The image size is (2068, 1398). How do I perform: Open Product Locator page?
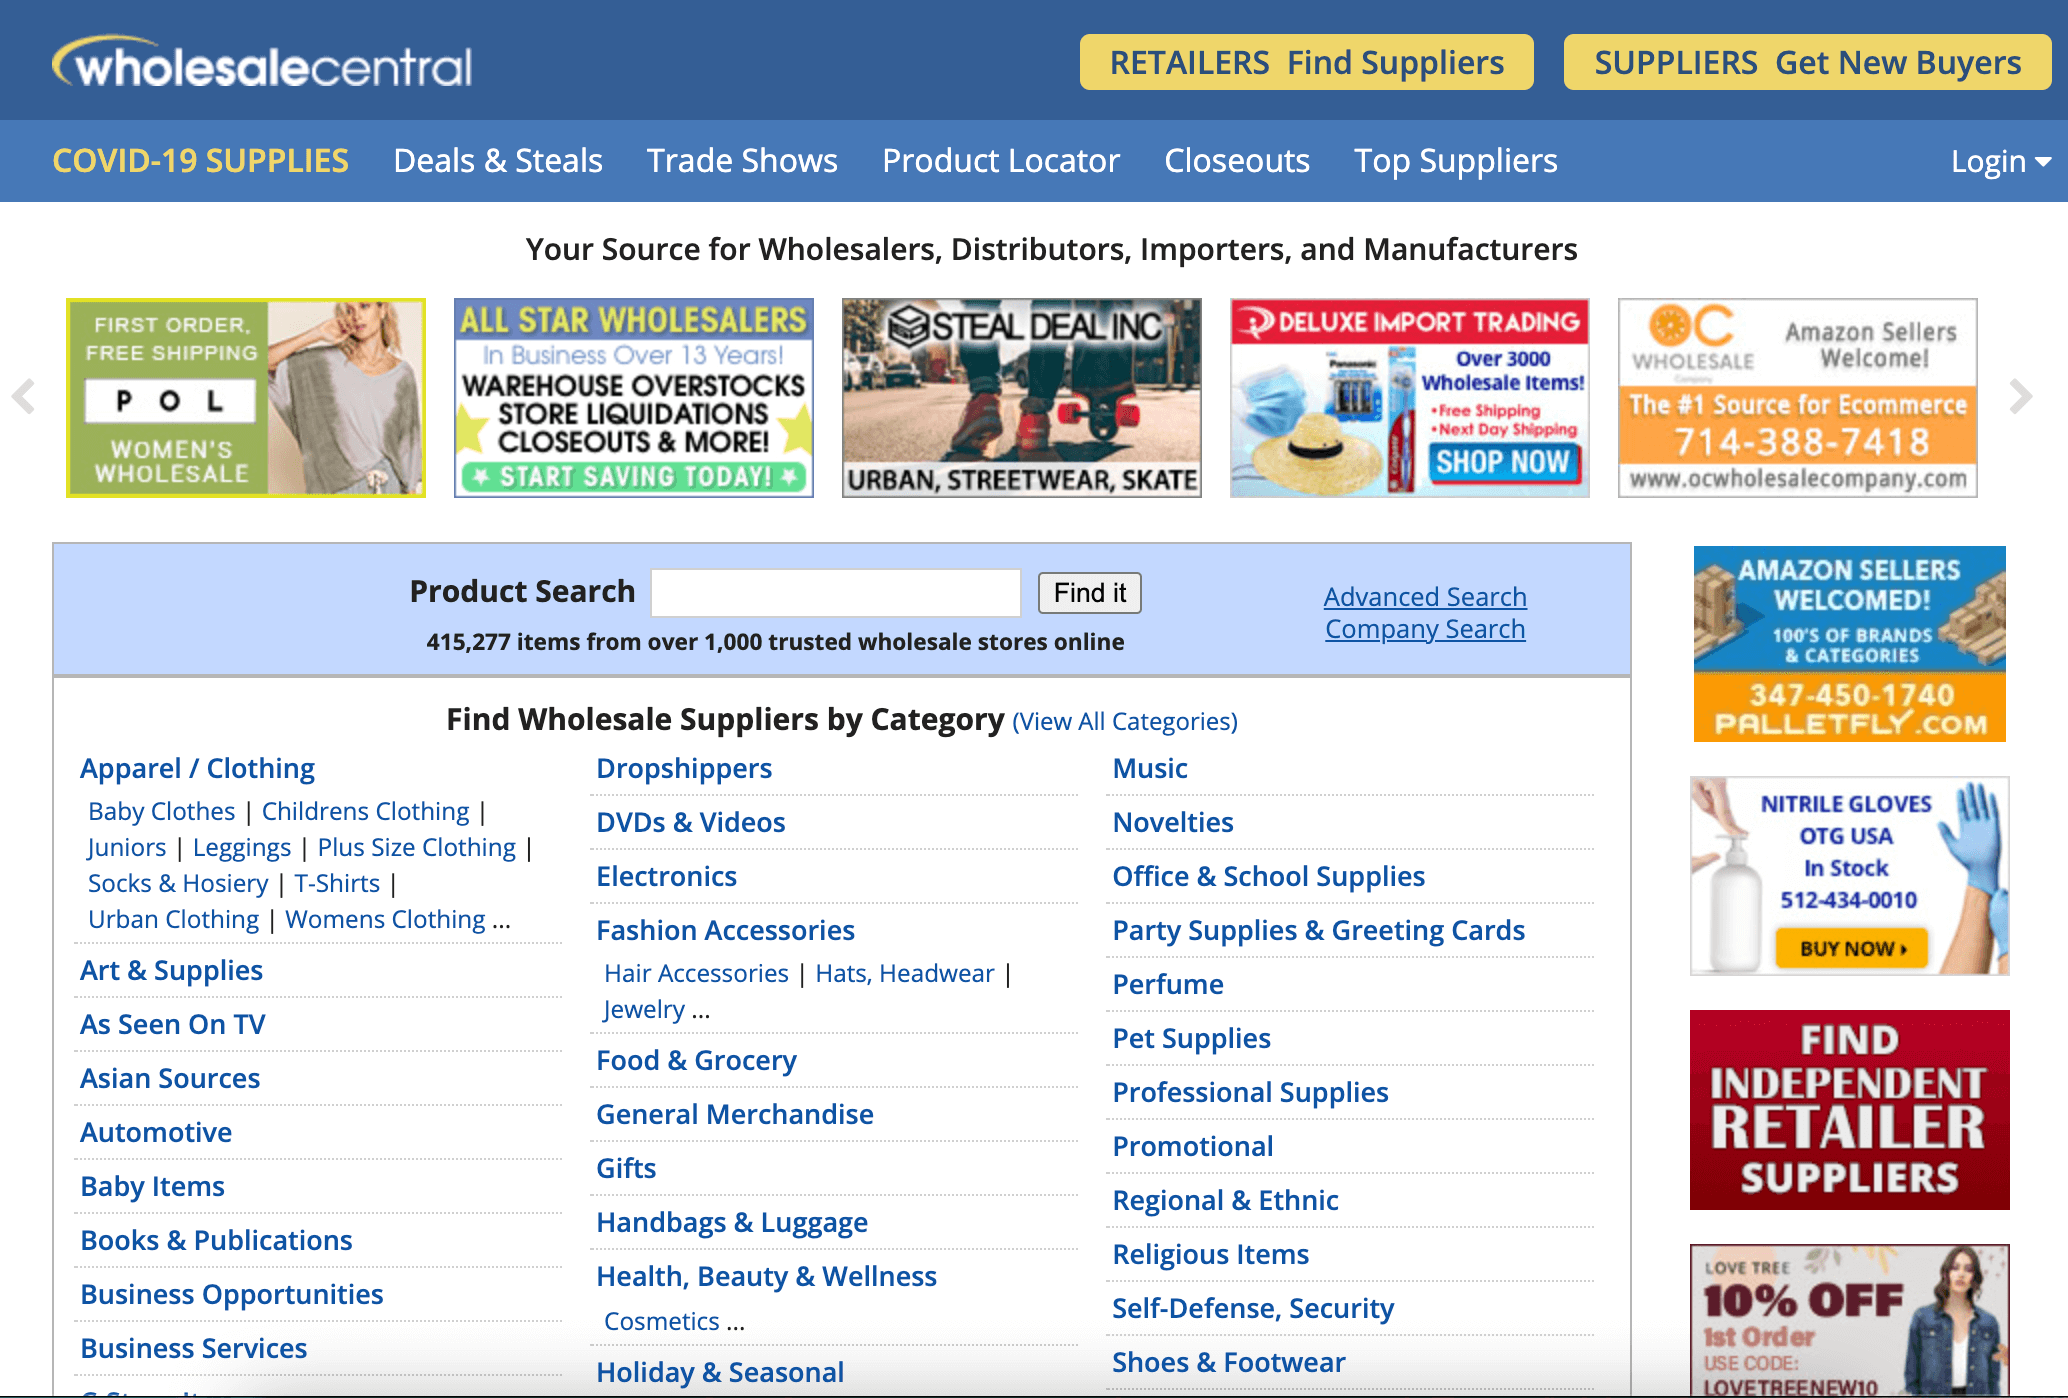(1001, 161)
